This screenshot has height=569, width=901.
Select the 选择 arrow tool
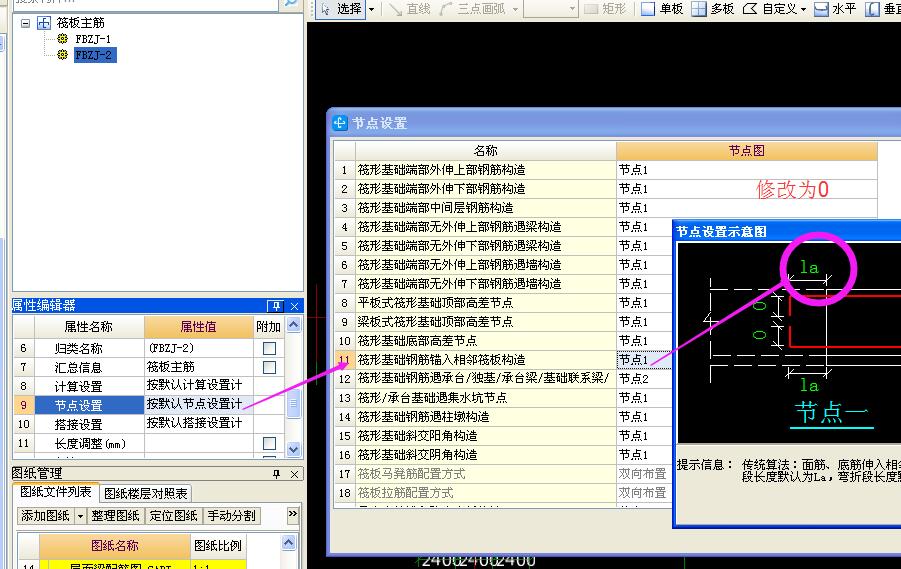(x=341, y=9)
